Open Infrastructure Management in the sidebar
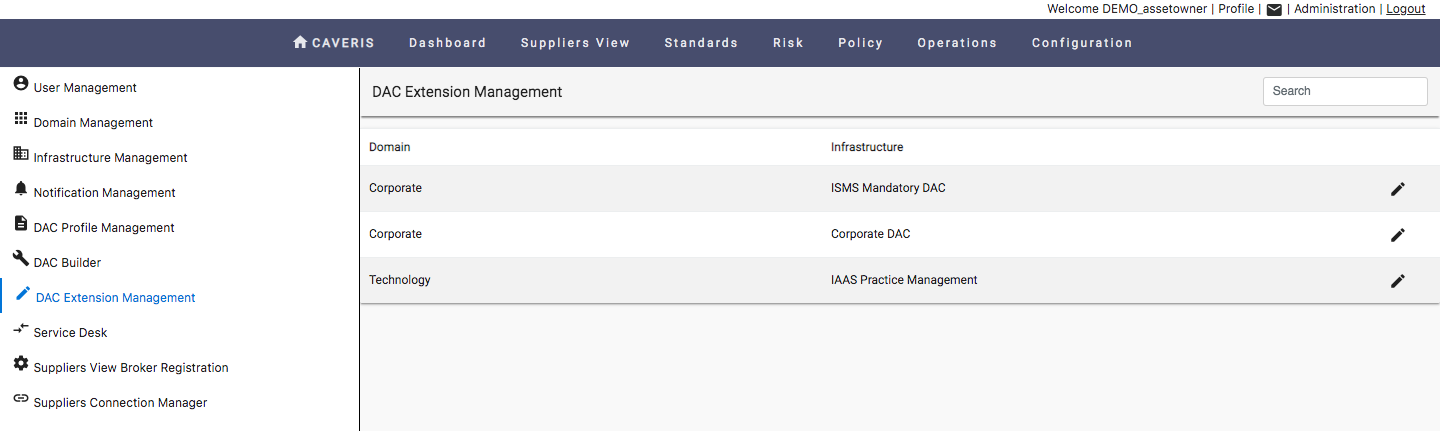 tap(110, 158)
